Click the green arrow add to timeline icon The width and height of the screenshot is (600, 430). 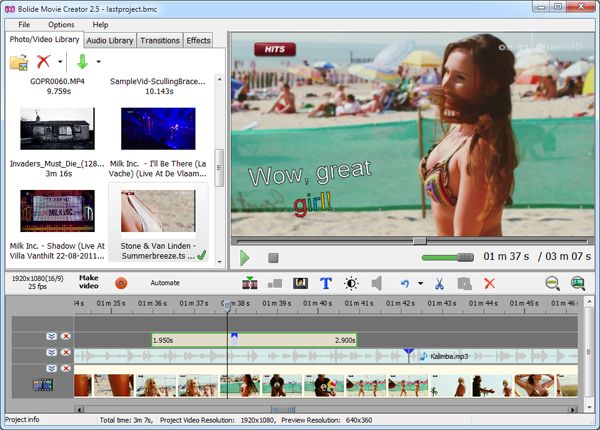(x=82, y=62)
